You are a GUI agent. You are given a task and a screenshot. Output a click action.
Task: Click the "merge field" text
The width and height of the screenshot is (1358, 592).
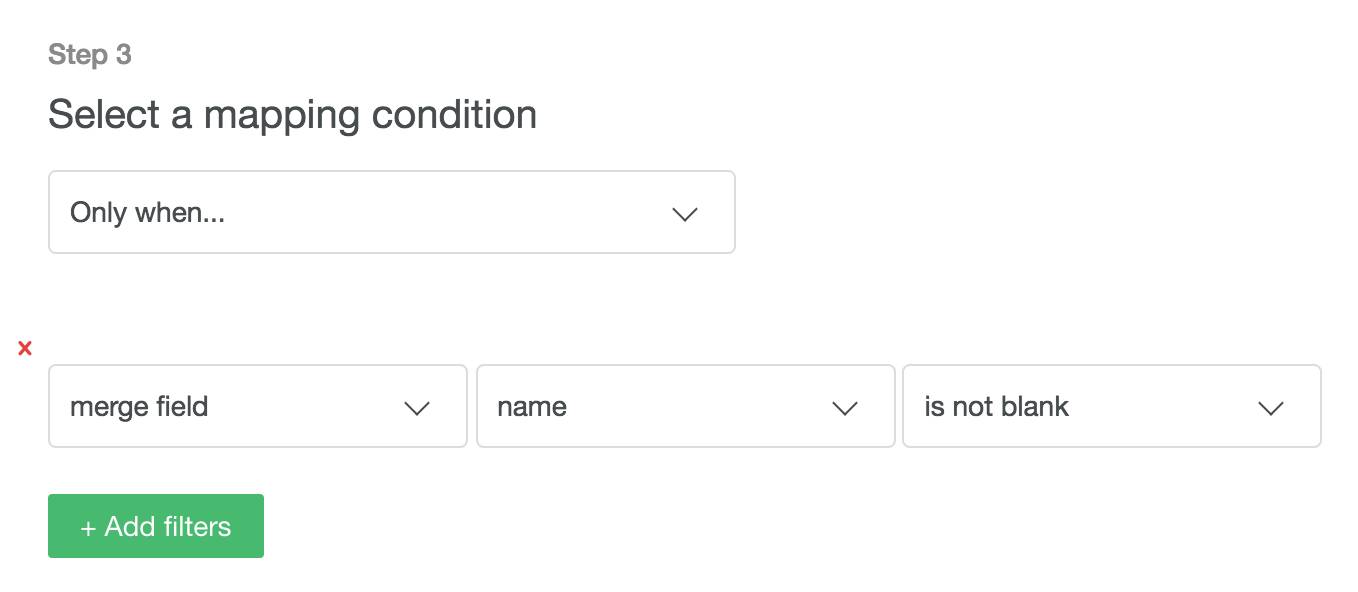(139, 407)
